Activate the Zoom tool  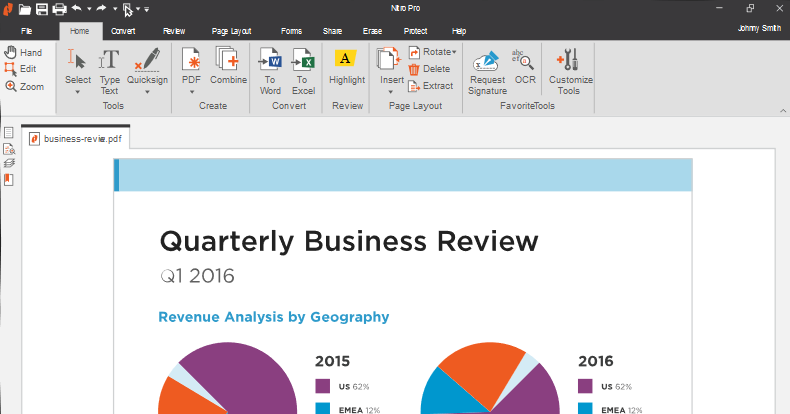[x=24, y=87]
